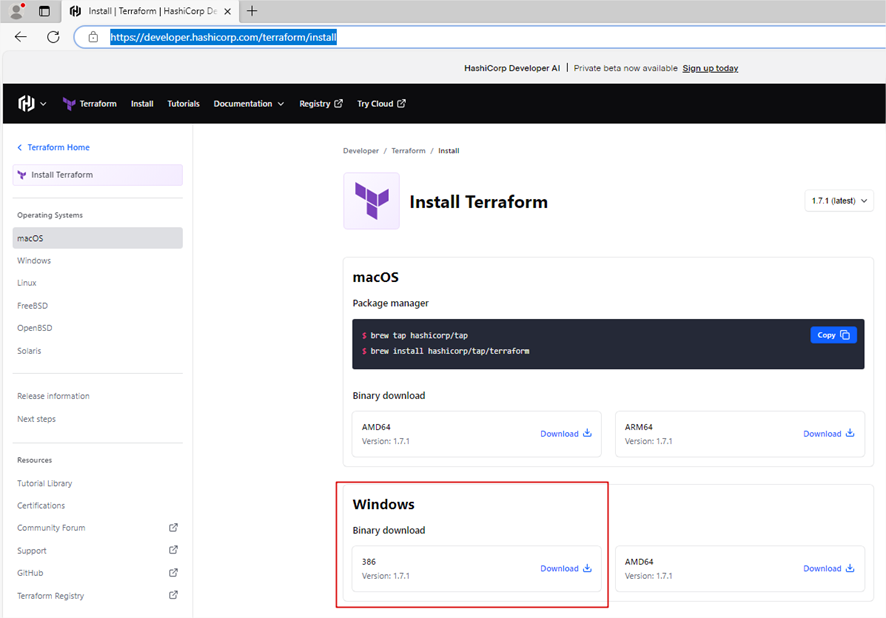Select Install Terraform in sidebar
Viewport: 886px width, 618px height.
coord(98,175)
